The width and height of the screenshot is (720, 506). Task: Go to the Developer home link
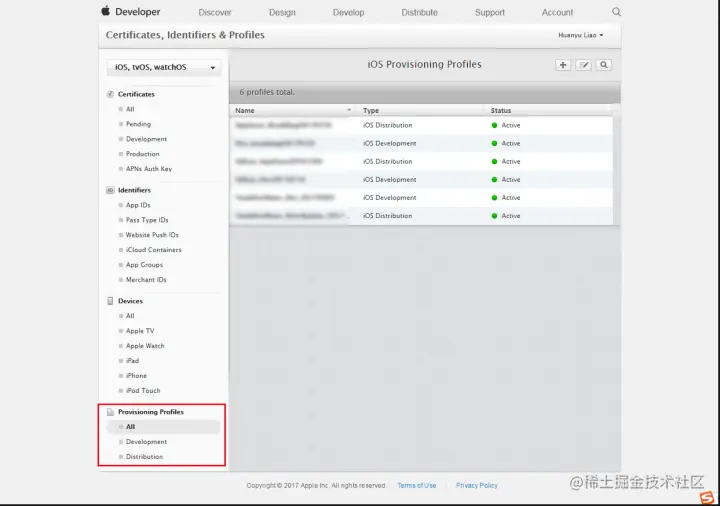137,12
